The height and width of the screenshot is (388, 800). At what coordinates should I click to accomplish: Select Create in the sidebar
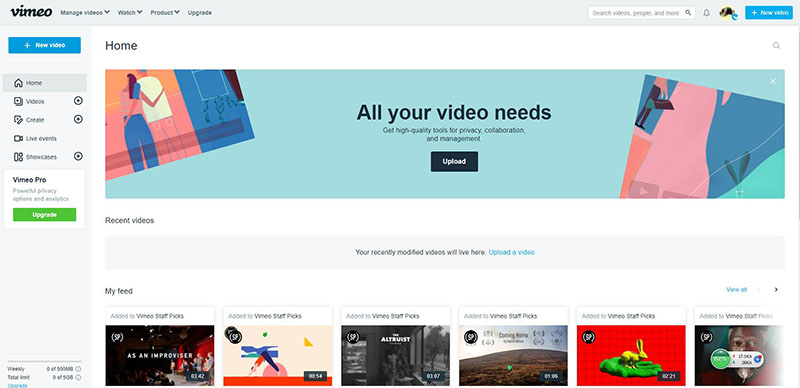[x=35, y=119]
